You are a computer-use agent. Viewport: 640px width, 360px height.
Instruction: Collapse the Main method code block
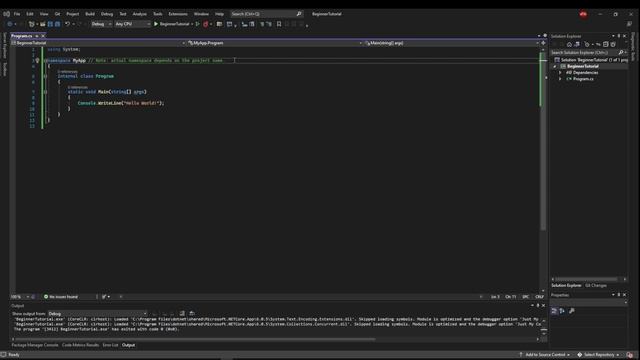coord(45,92)
